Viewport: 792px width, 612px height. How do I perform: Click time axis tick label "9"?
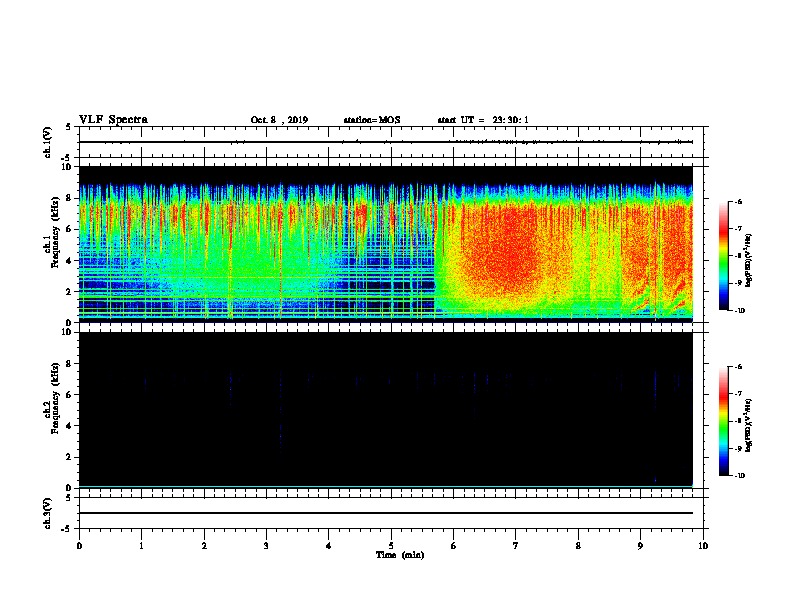tap(640, 546)
